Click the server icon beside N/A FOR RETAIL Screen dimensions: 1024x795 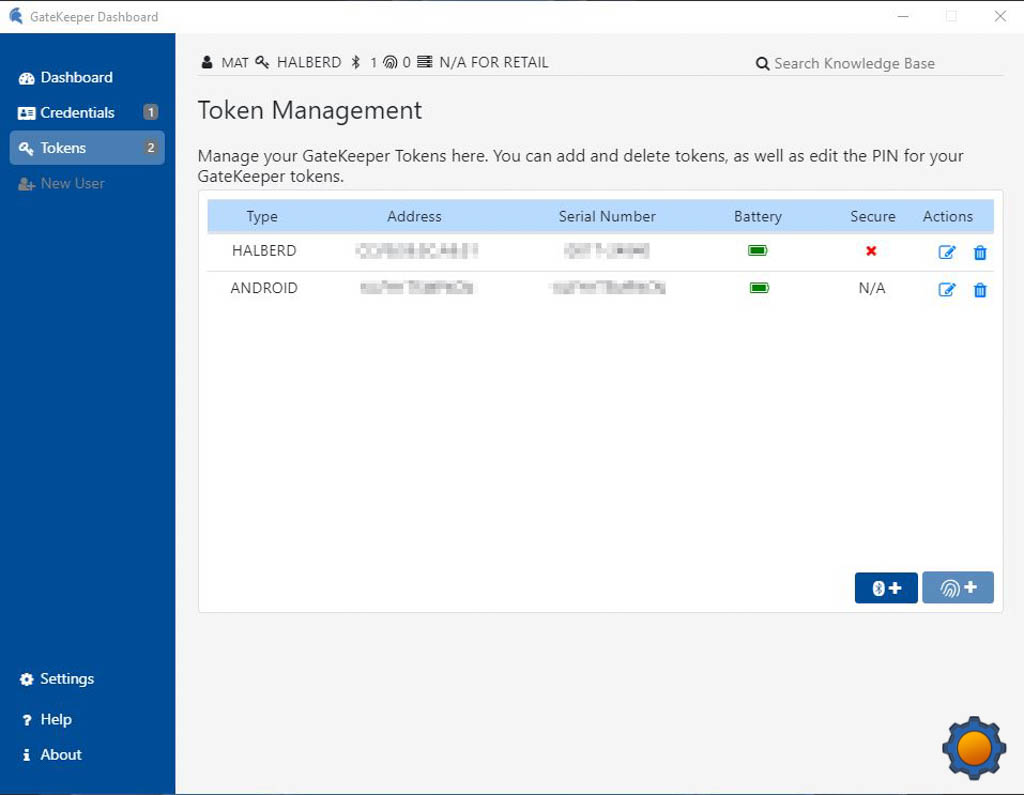coord(424,62)
